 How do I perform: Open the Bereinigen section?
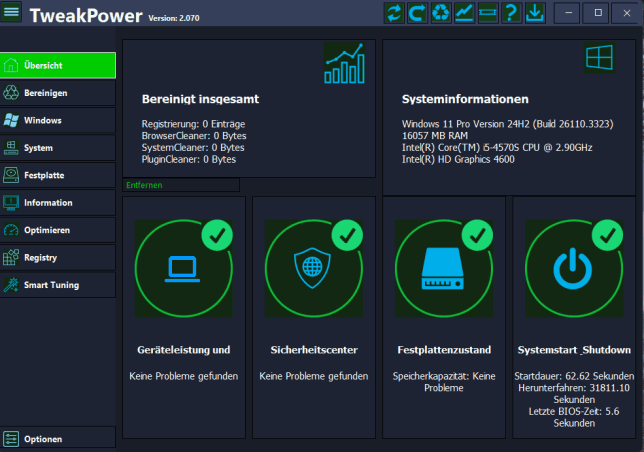click(x=58, y=93)
